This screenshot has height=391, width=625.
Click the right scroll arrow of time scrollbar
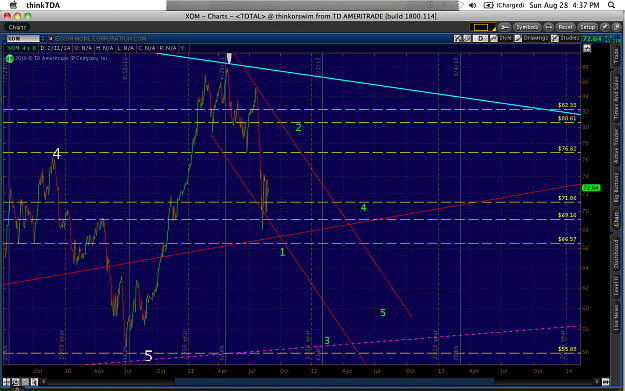point(597,382)
